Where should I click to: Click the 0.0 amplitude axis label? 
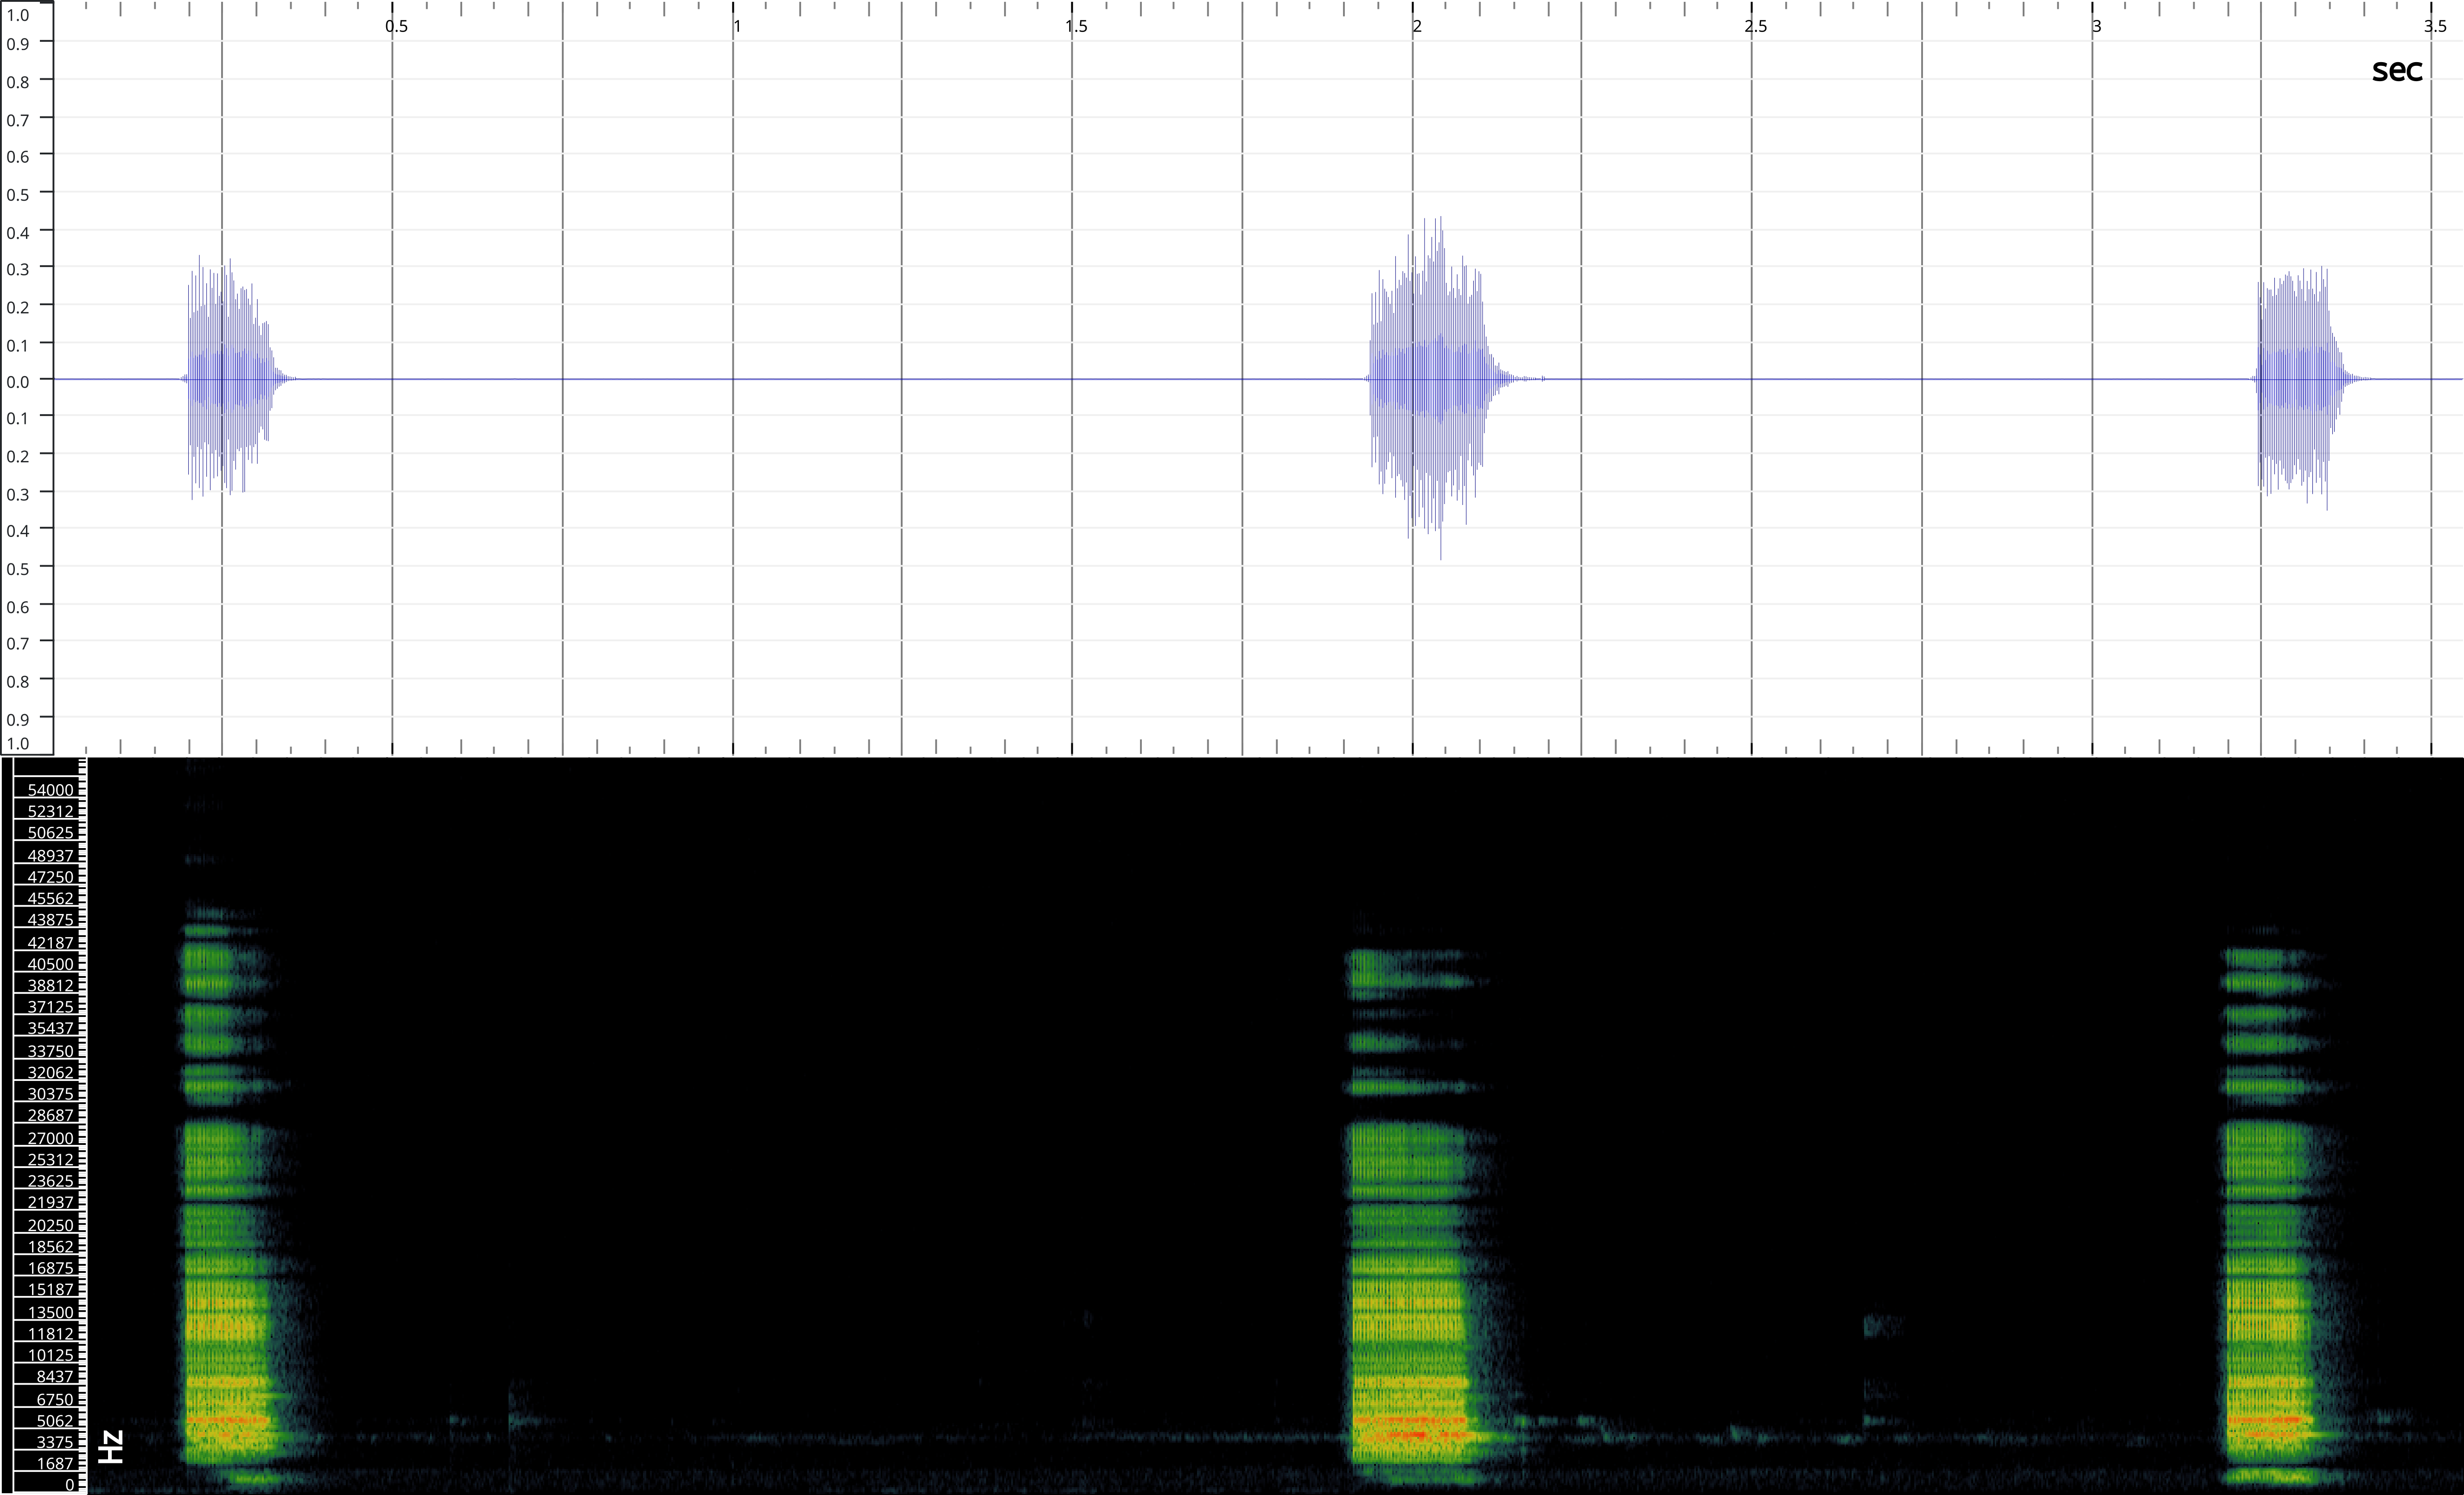[x=18, y=381]
